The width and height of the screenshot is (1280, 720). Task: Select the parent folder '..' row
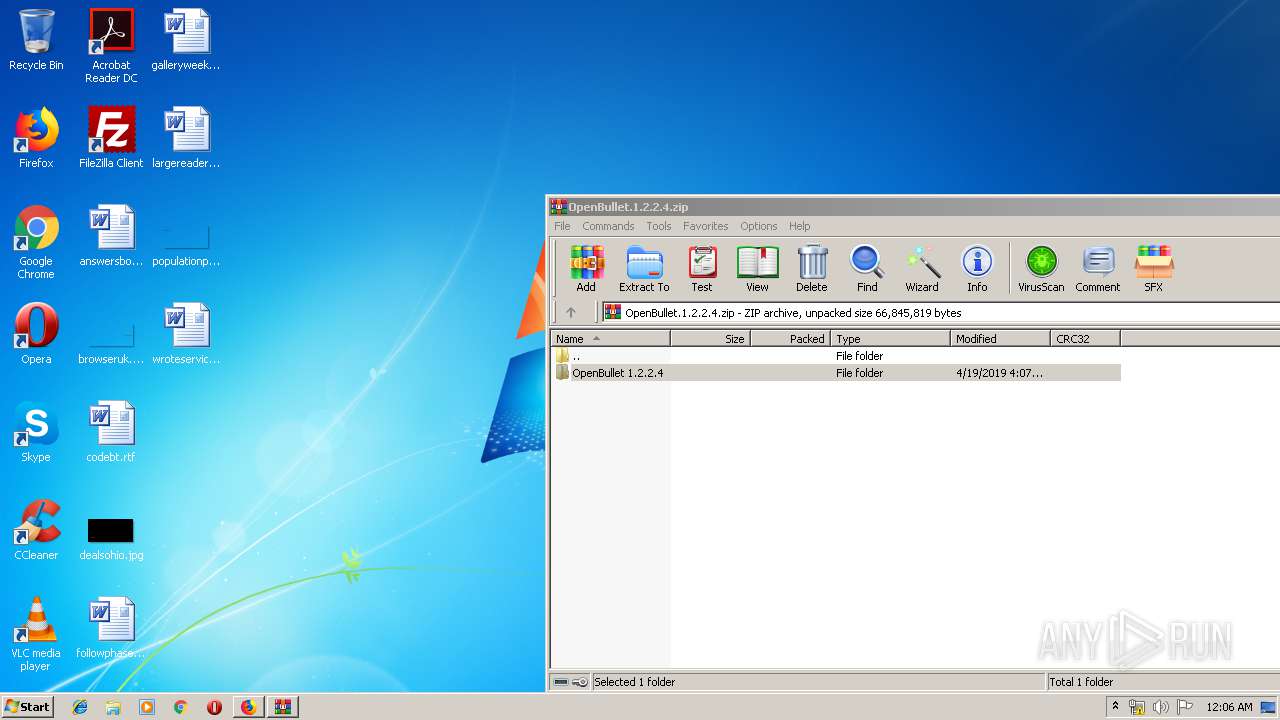[x=836, y=356]
